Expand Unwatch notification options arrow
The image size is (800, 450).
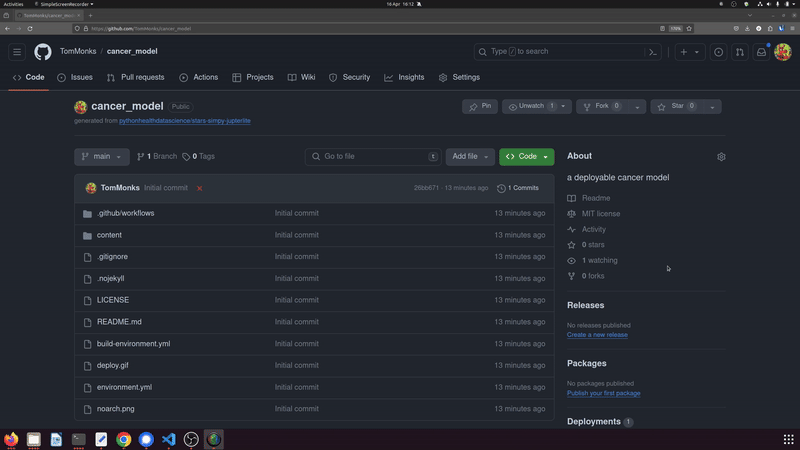tap(563, 106)
